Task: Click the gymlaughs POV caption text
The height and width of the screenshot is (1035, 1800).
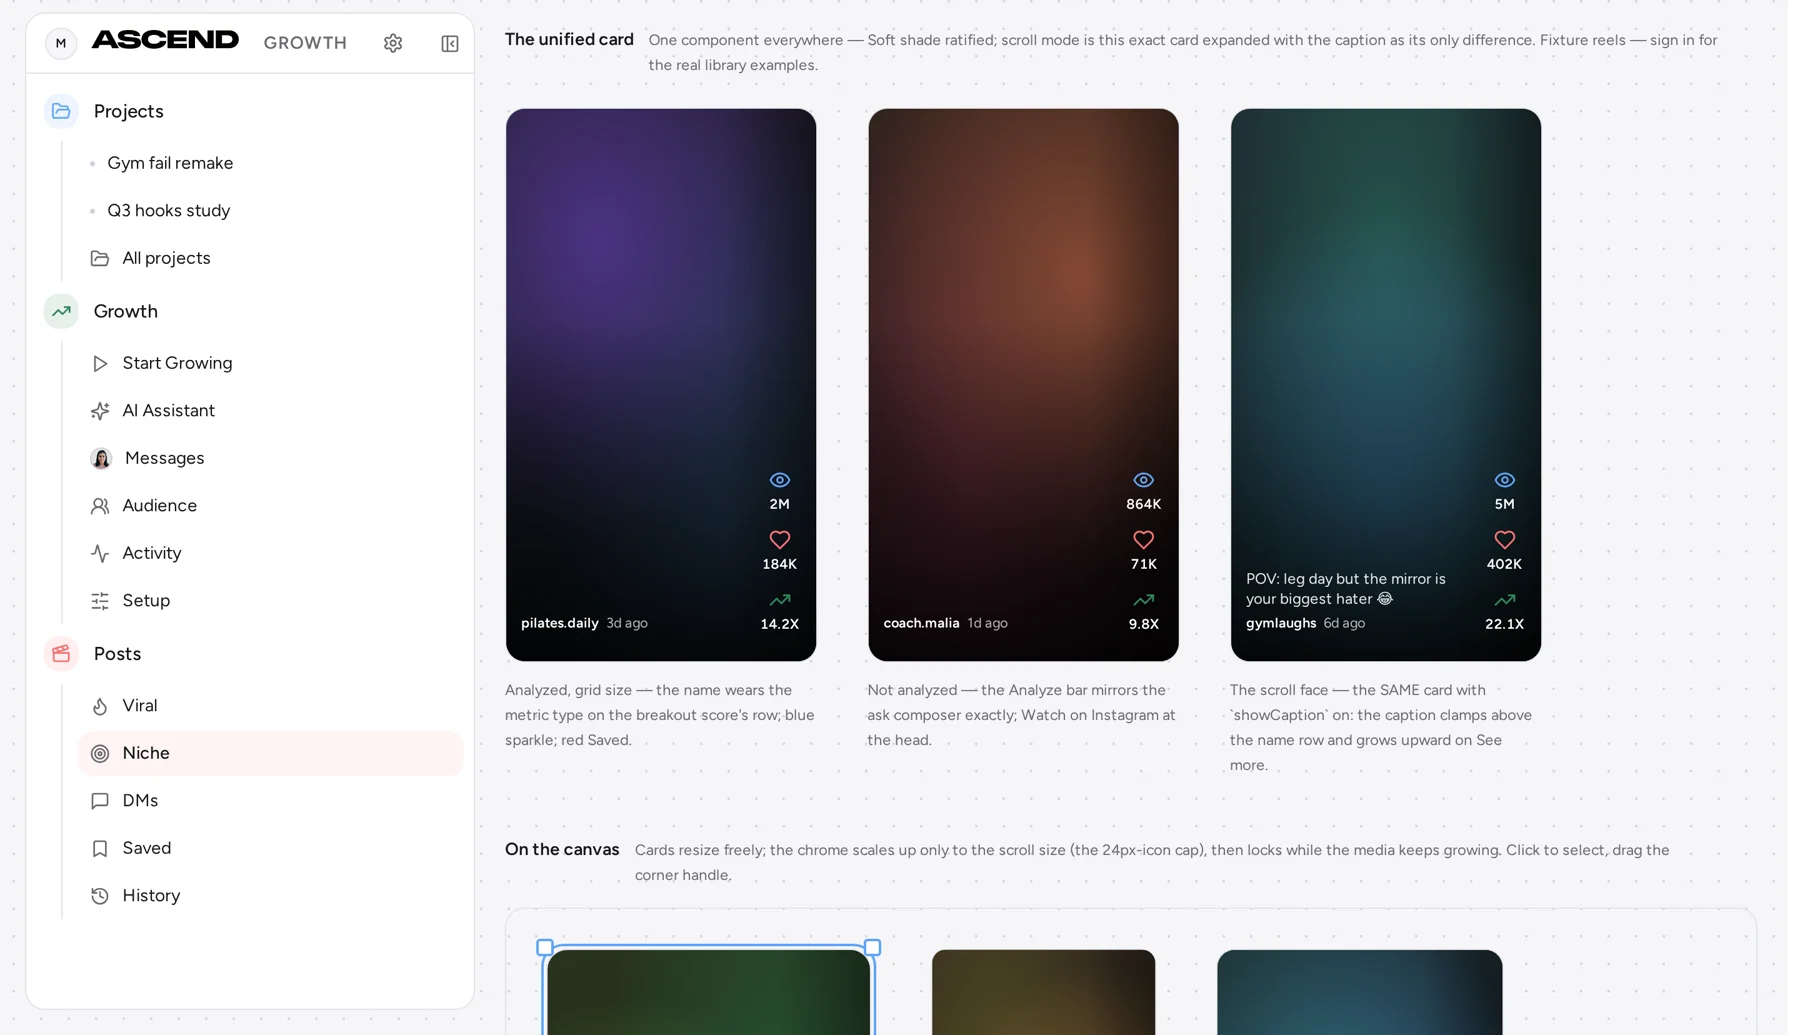Action: coord(1345,589)
